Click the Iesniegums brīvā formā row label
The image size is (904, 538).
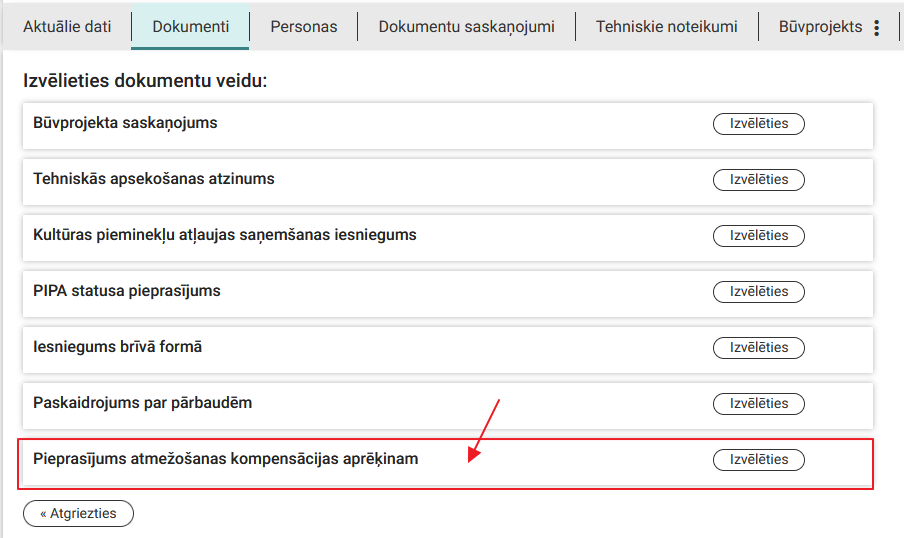(117, 347)
